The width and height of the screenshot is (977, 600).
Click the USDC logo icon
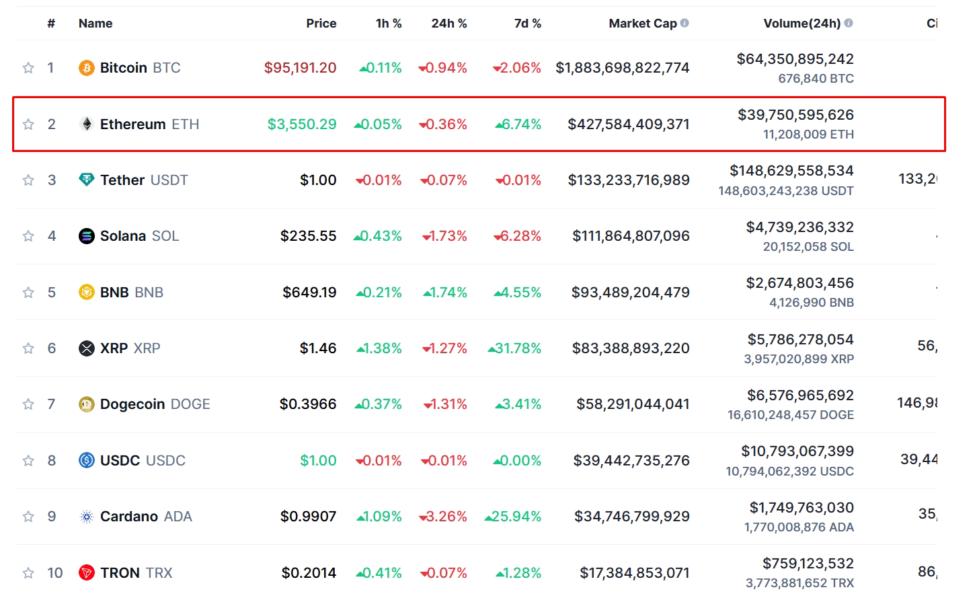point(86,460)
